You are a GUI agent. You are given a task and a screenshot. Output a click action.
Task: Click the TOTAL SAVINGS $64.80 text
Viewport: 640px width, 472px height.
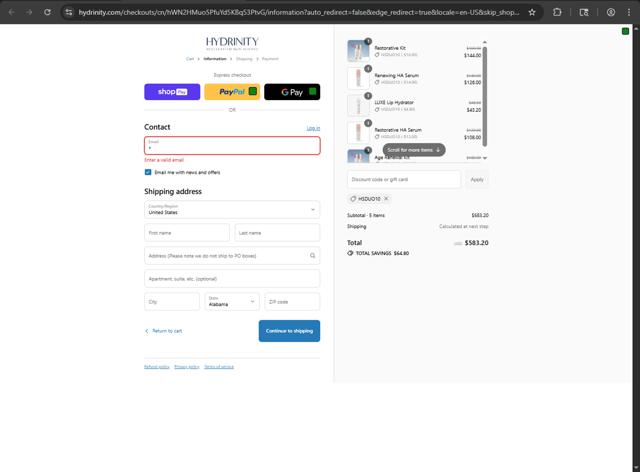pyautogui.click(x=382, y=253)
